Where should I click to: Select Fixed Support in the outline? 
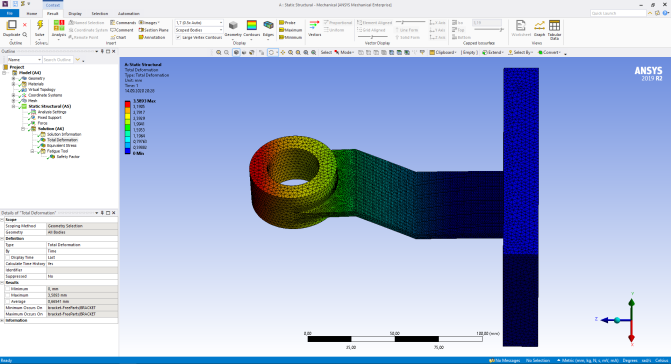point(49,118)
